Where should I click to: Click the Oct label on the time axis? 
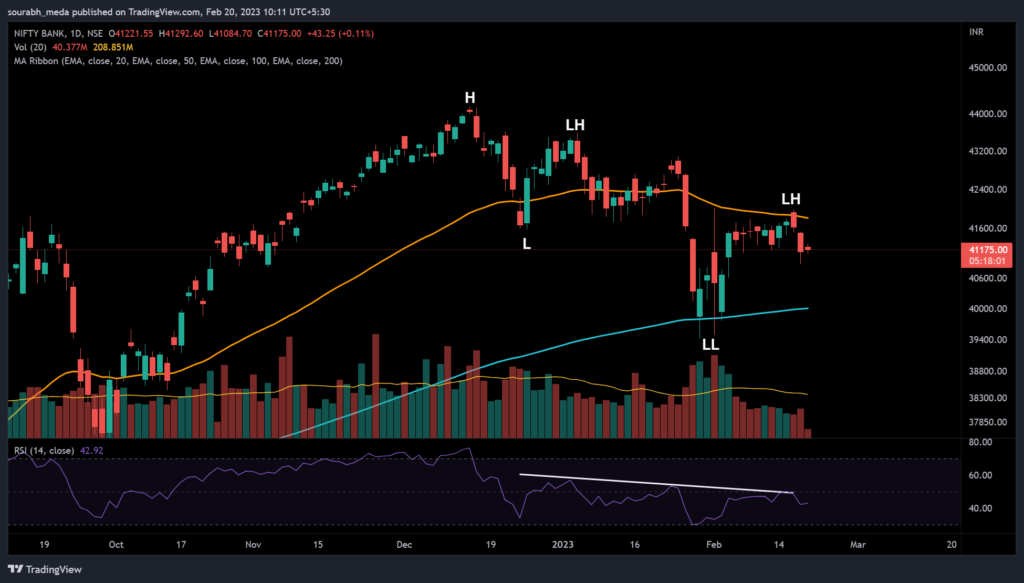click(116, 544)
